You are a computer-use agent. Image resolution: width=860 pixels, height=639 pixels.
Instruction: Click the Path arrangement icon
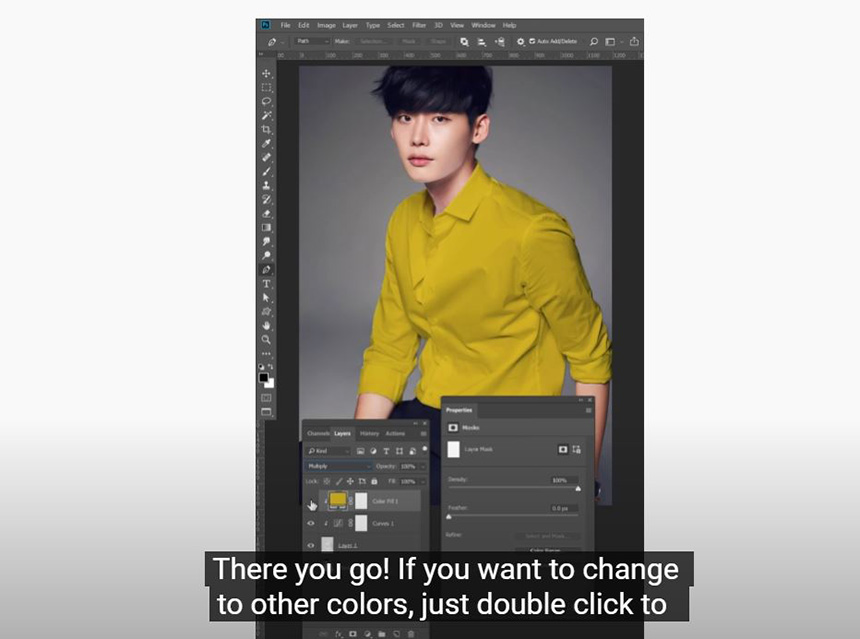pyautogui.click(x=500, y=42)
